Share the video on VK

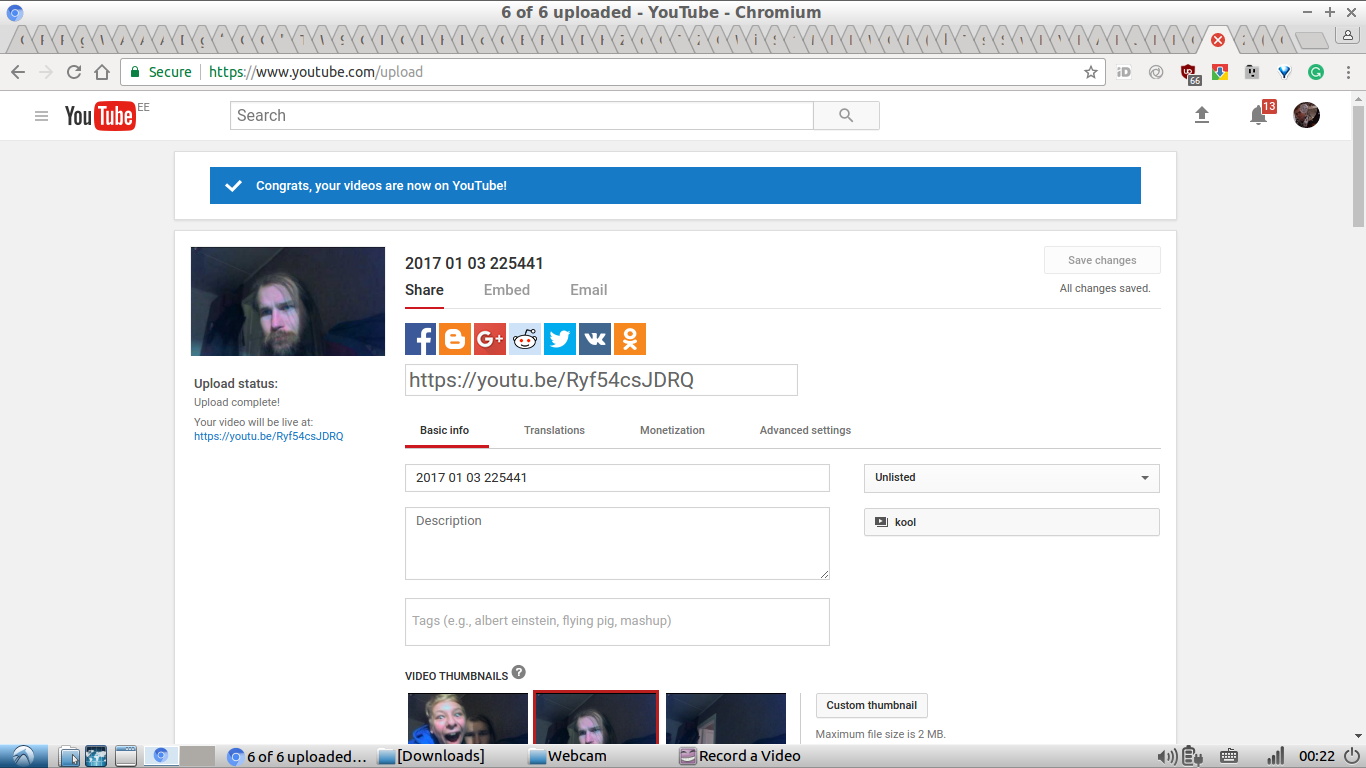pyautogui.click(x=595, y=339)
